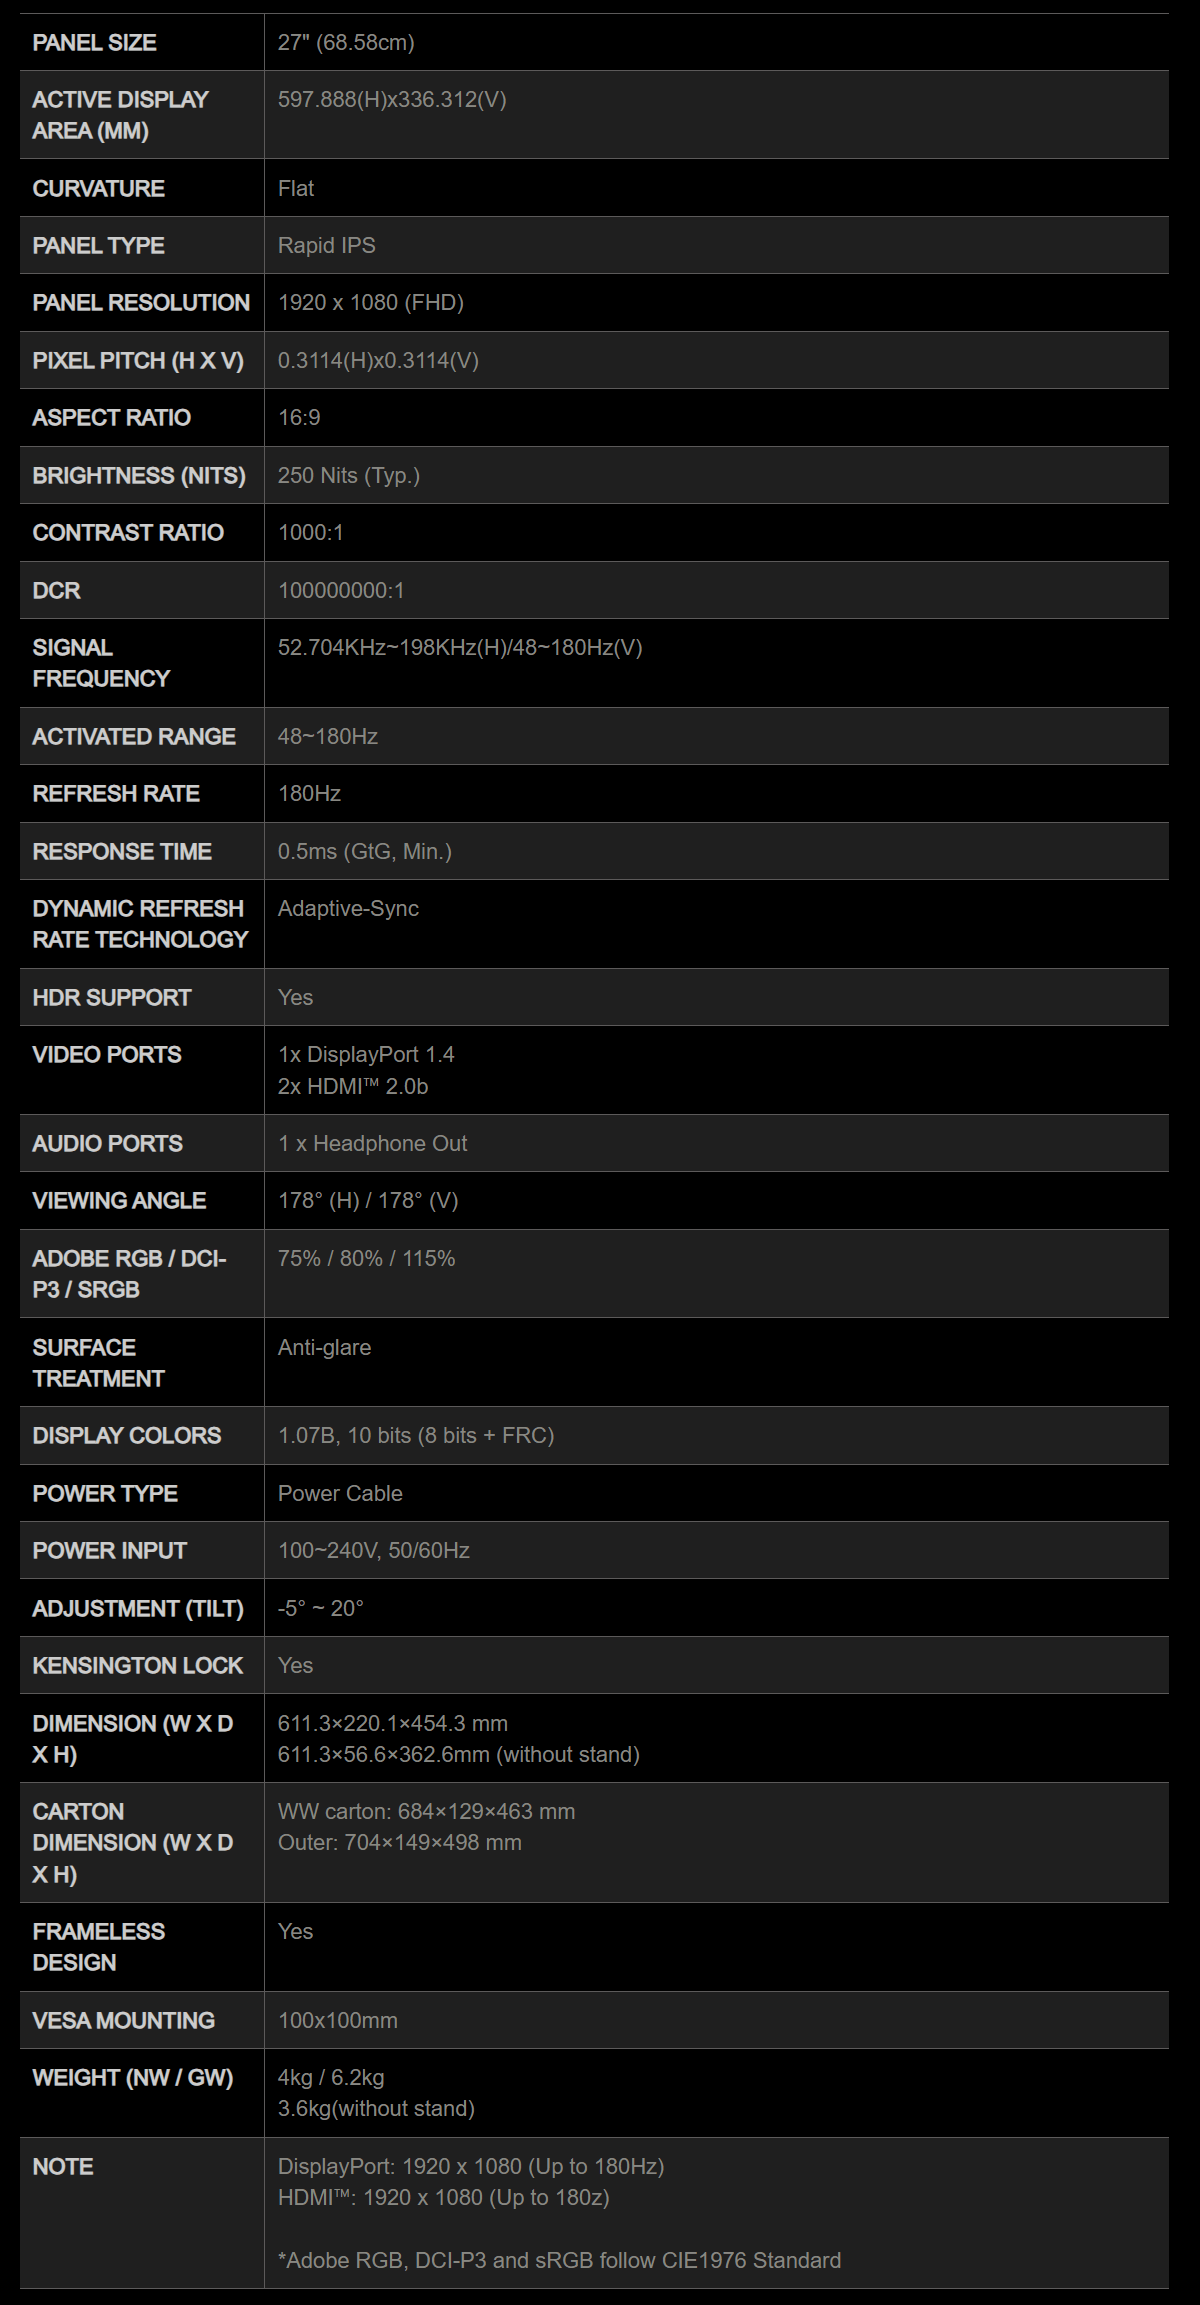
Task: Select the Adaptive-Sync value text
Action: [348, 909]
